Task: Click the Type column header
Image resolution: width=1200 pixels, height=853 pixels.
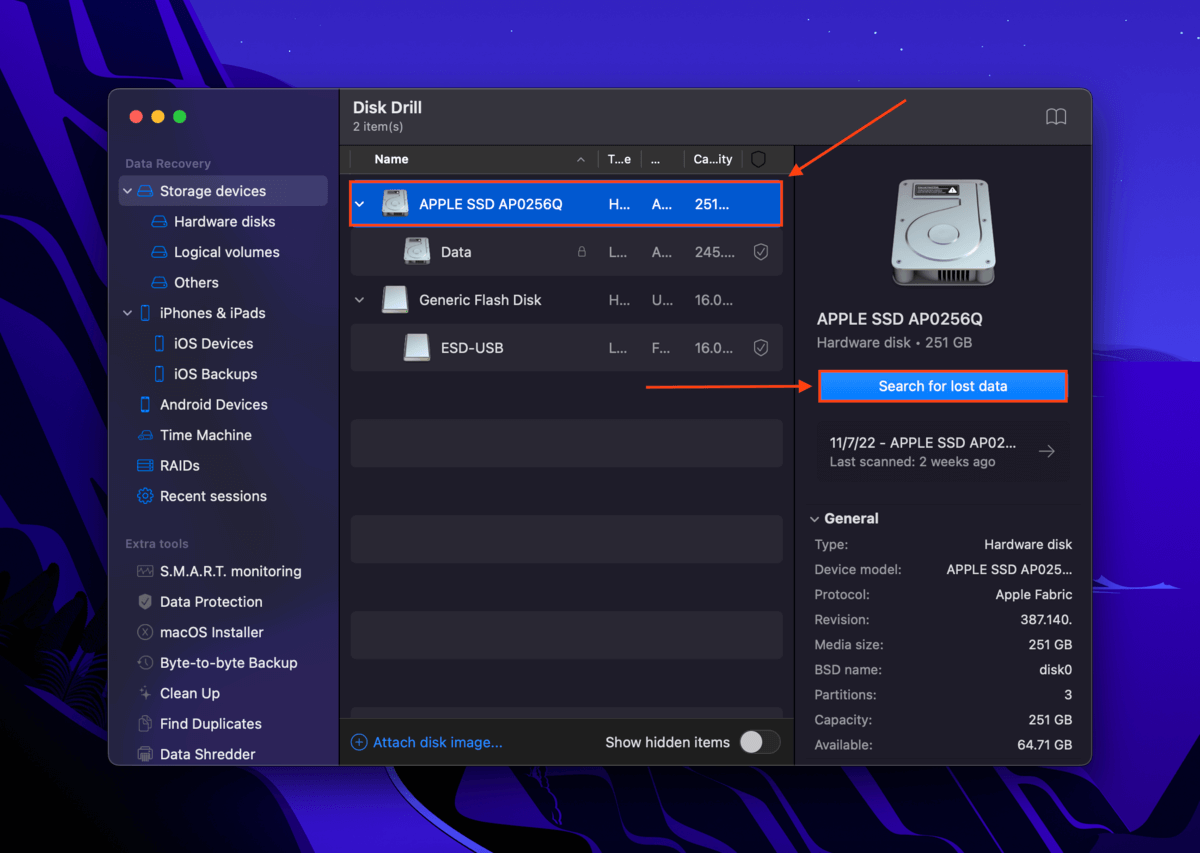Action: [x=620, y=159]
